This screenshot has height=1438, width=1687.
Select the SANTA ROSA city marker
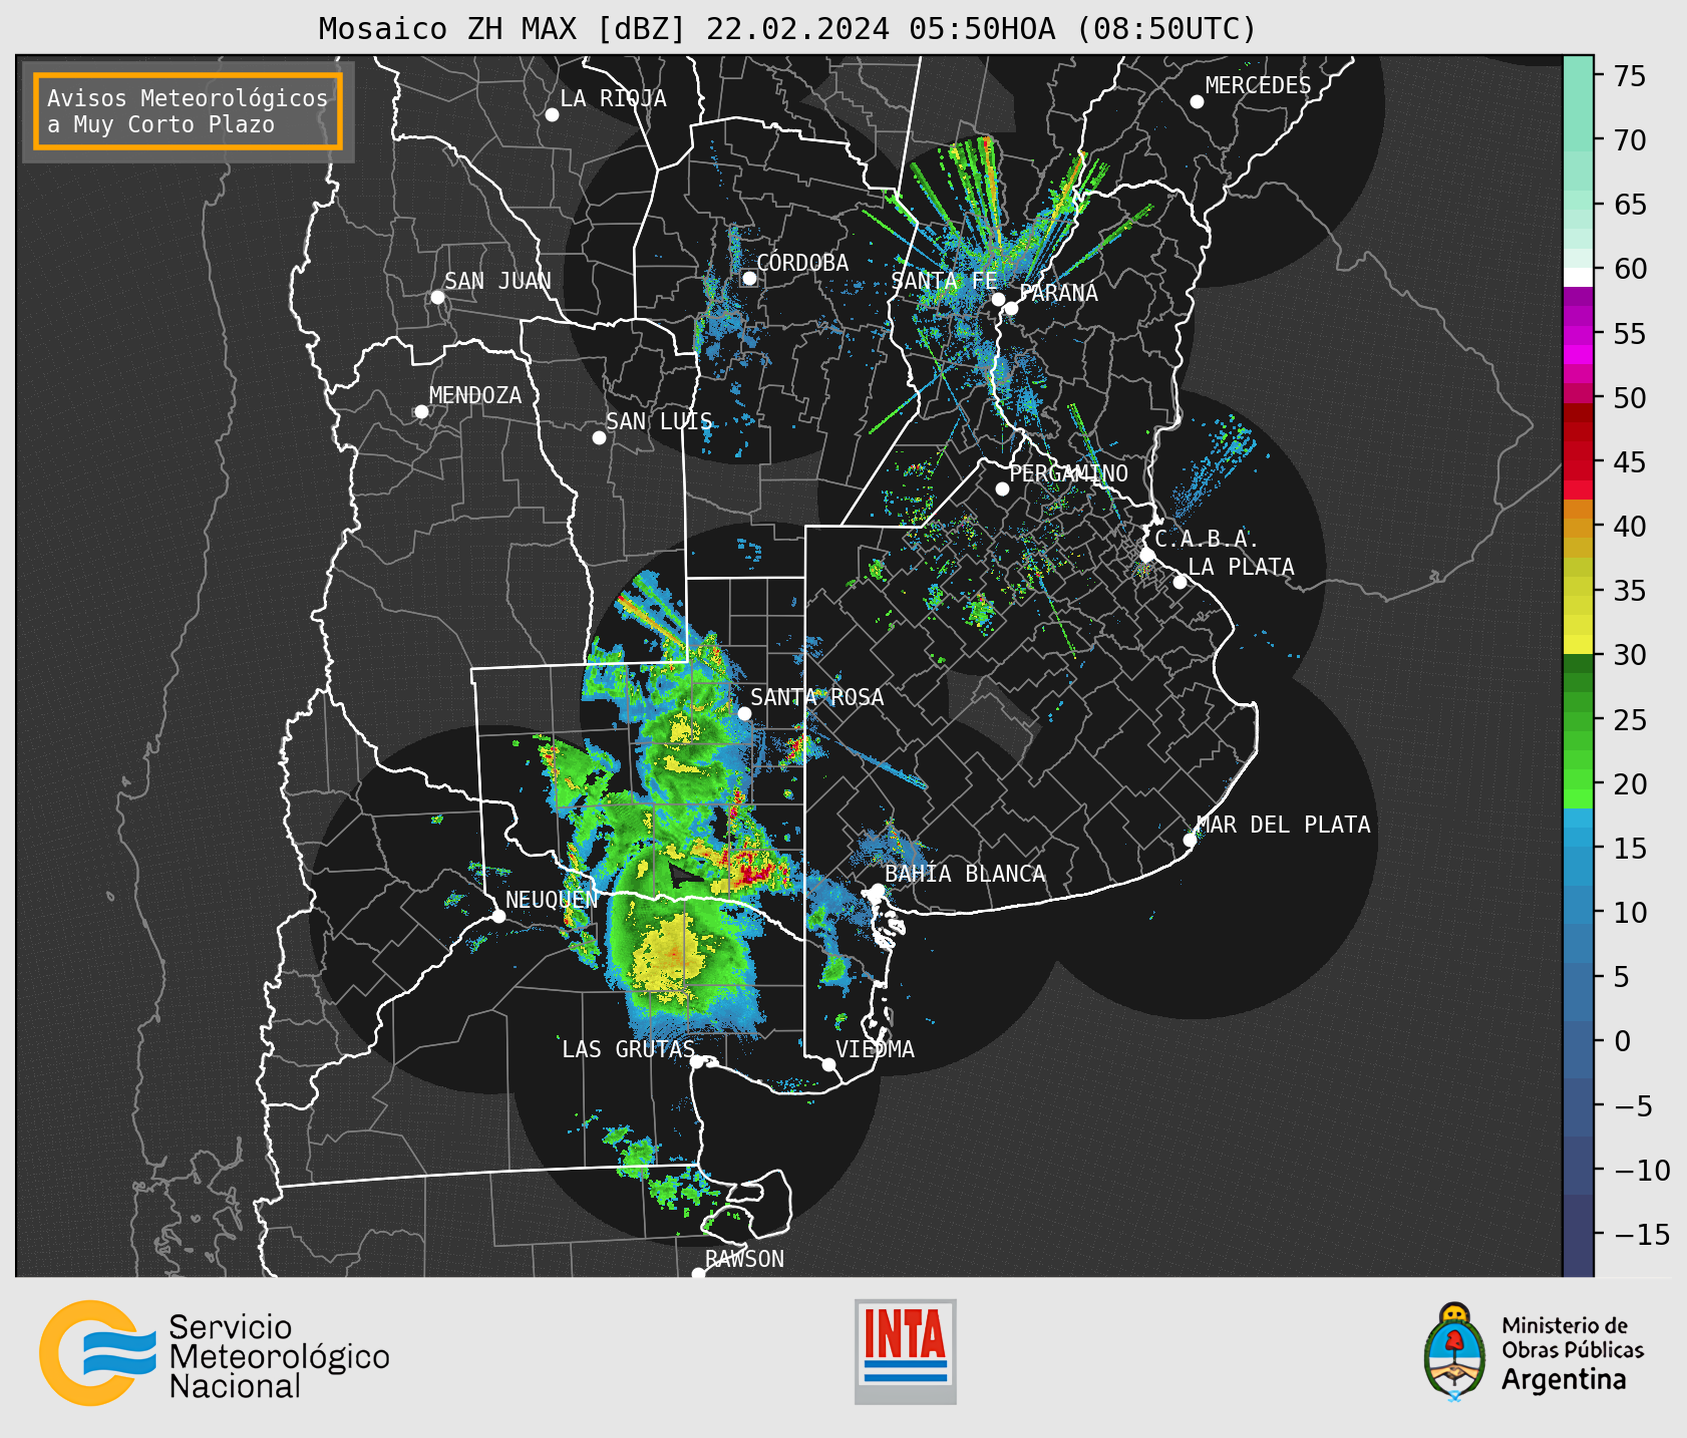click(744, 714)
